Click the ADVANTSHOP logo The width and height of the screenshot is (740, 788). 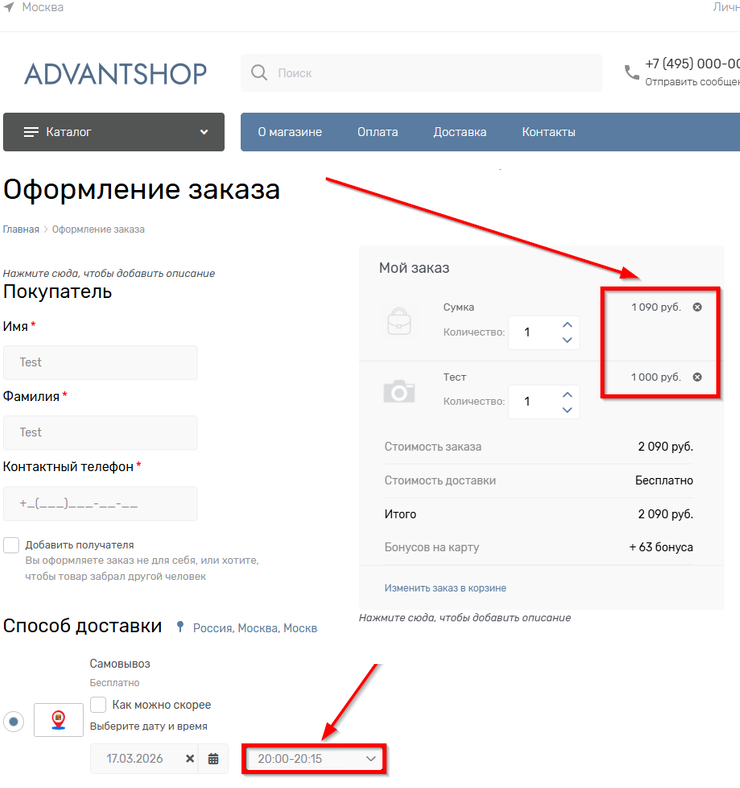(x=116, y=74)
